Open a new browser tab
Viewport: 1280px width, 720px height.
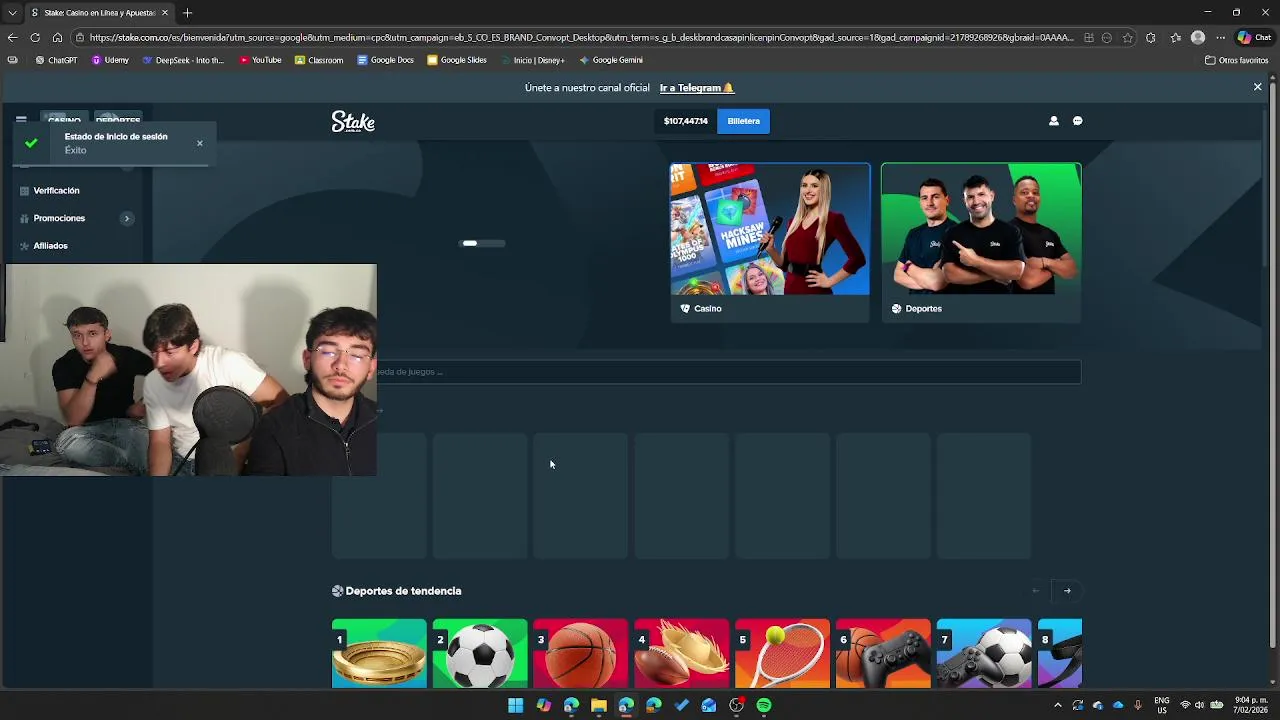(x=187, y=13)
